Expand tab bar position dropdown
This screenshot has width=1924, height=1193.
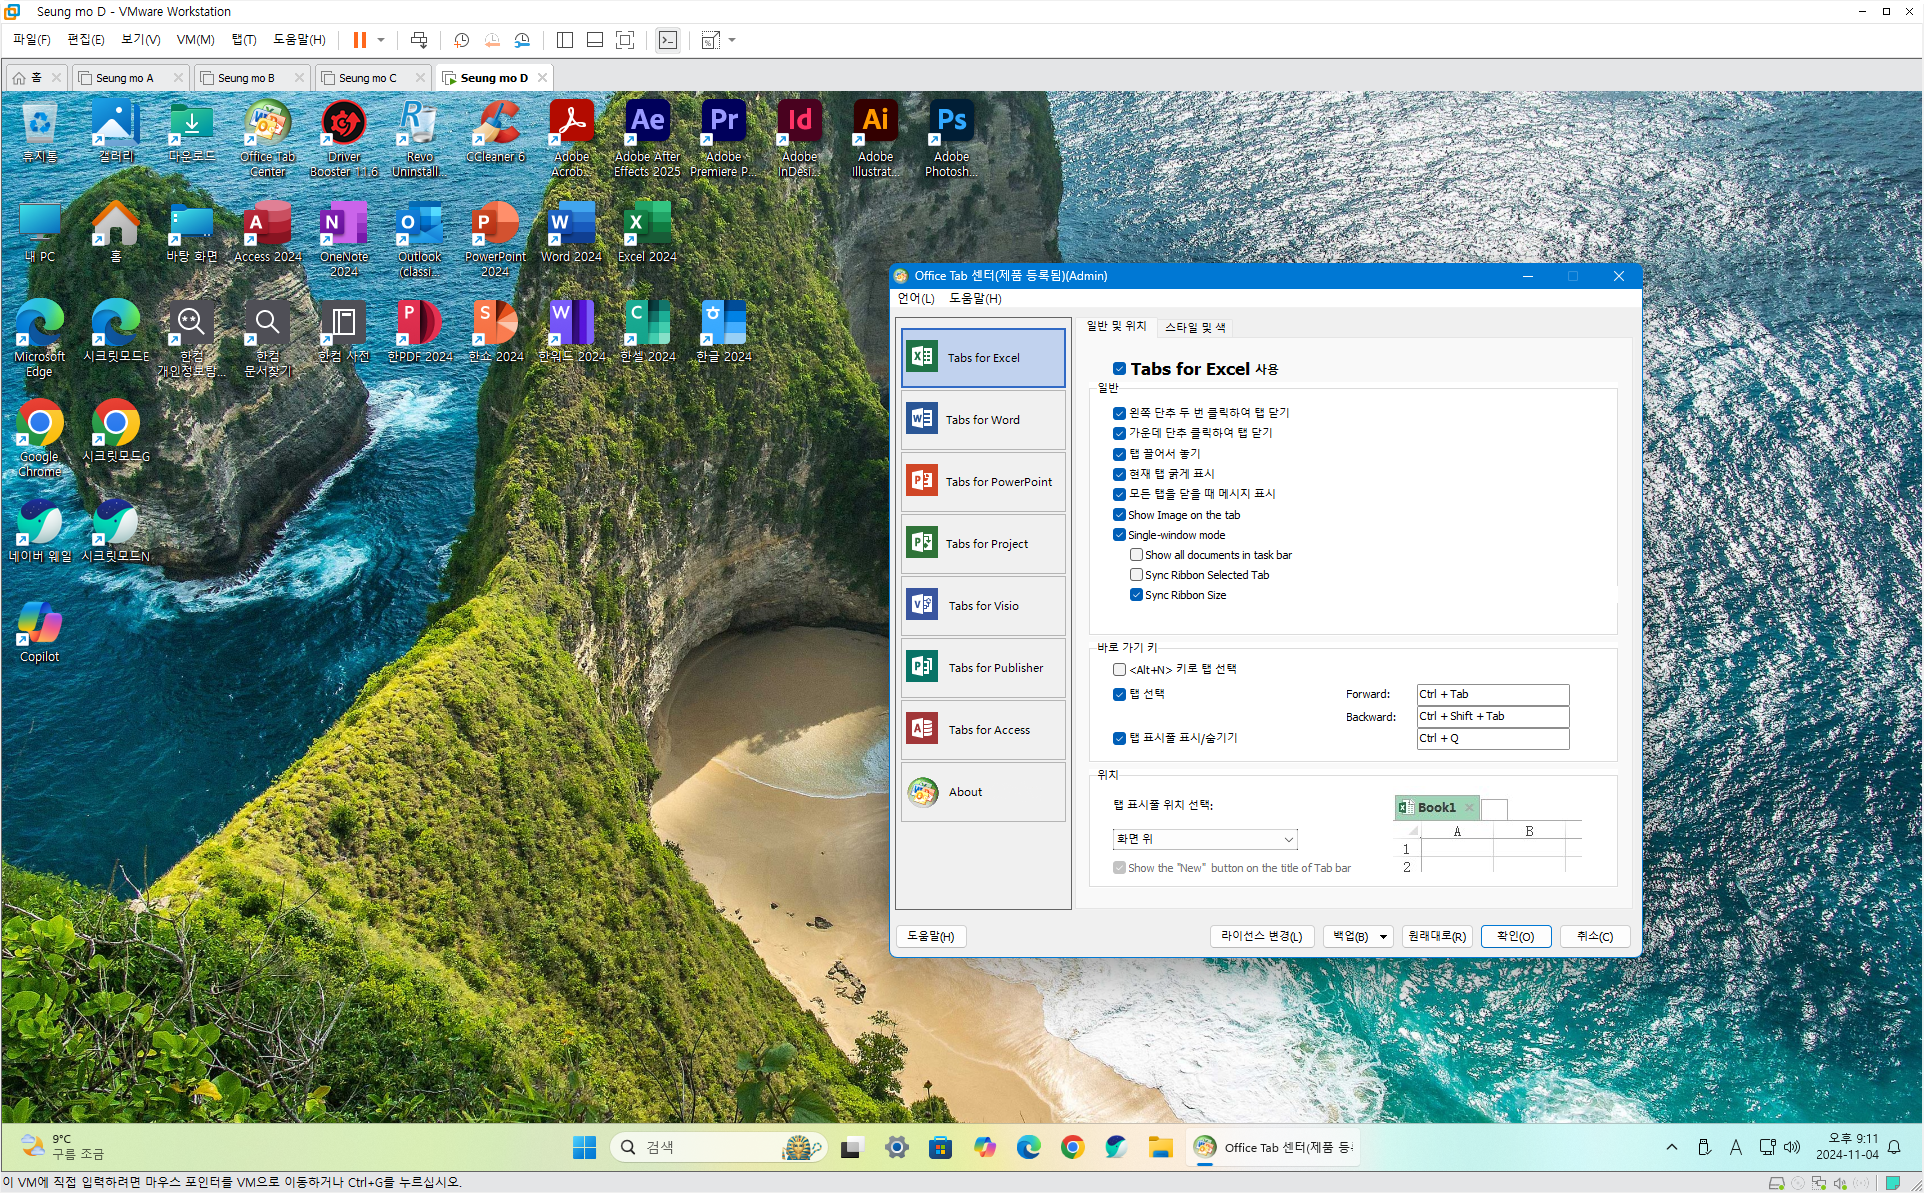[x=1288, y=839]
